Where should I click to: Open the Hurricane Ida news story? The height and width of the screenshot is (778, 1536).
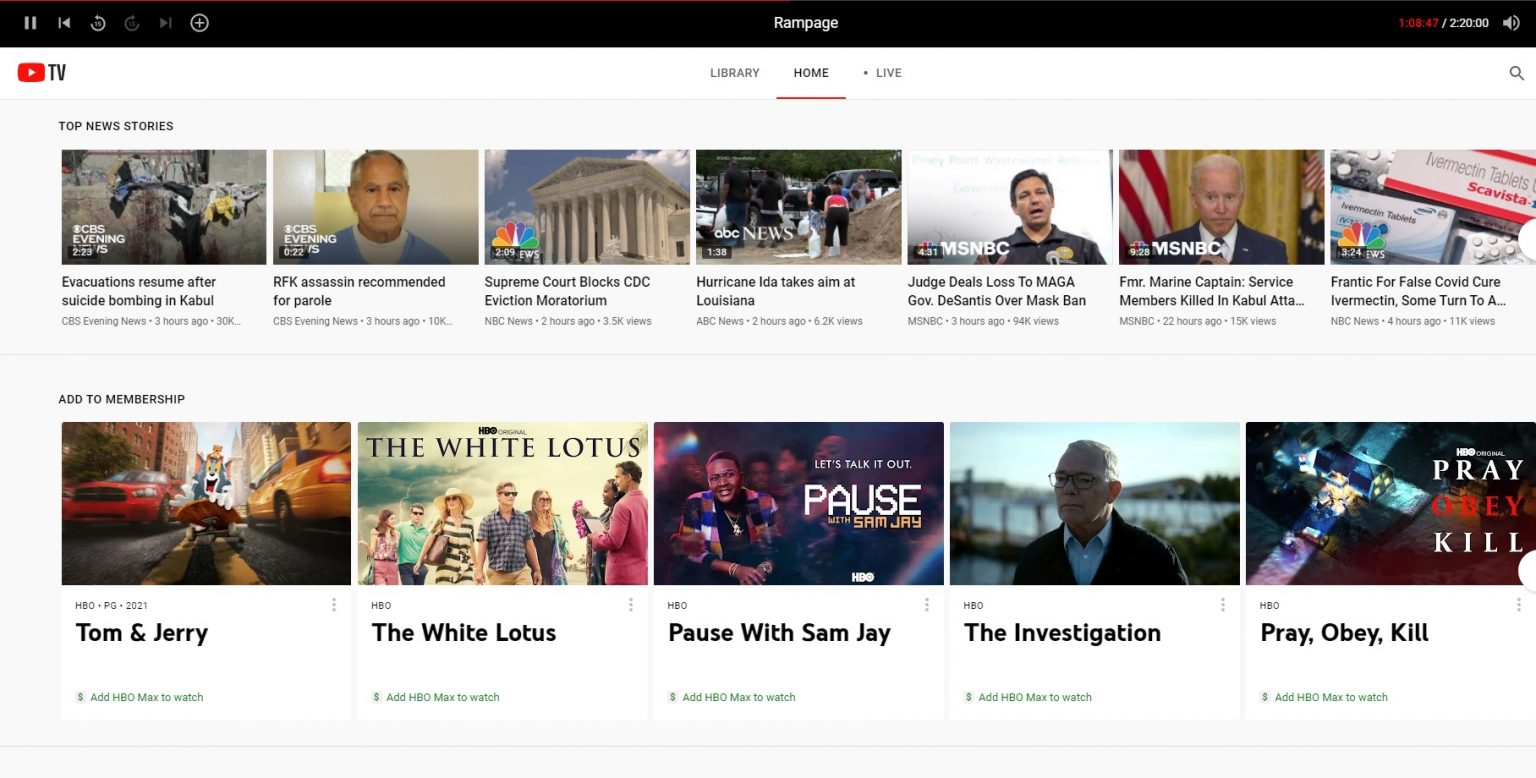click(798, 206)
